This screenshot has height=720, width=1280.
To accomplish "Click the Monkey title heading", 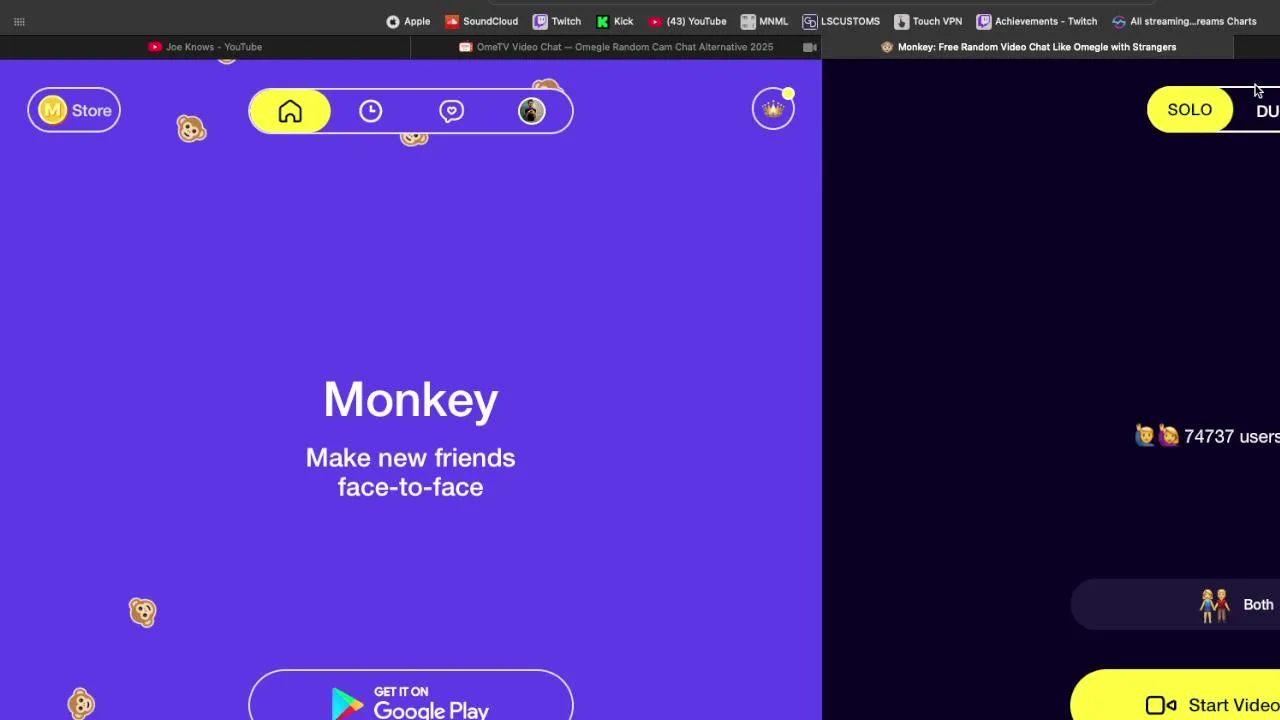I will click(x=411, y=400).
